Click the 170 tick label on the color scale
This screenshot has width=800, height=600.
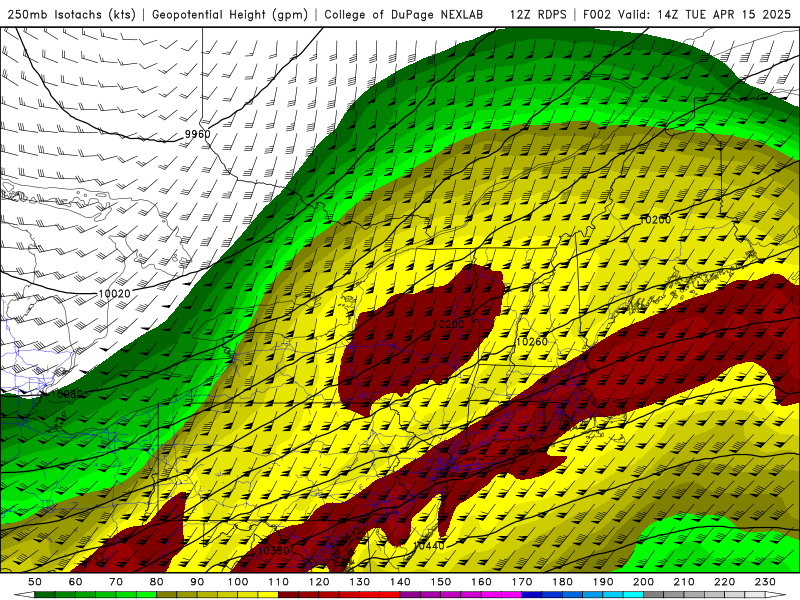(522, 582)
